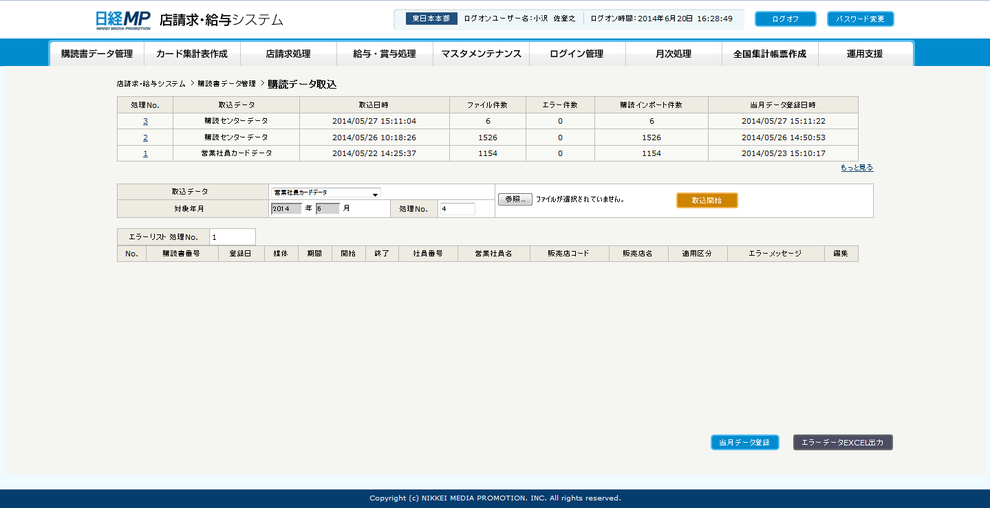The image size is (990, 508).
Task: Expand the 取込データ dropdown
Action: pos(325,192)
